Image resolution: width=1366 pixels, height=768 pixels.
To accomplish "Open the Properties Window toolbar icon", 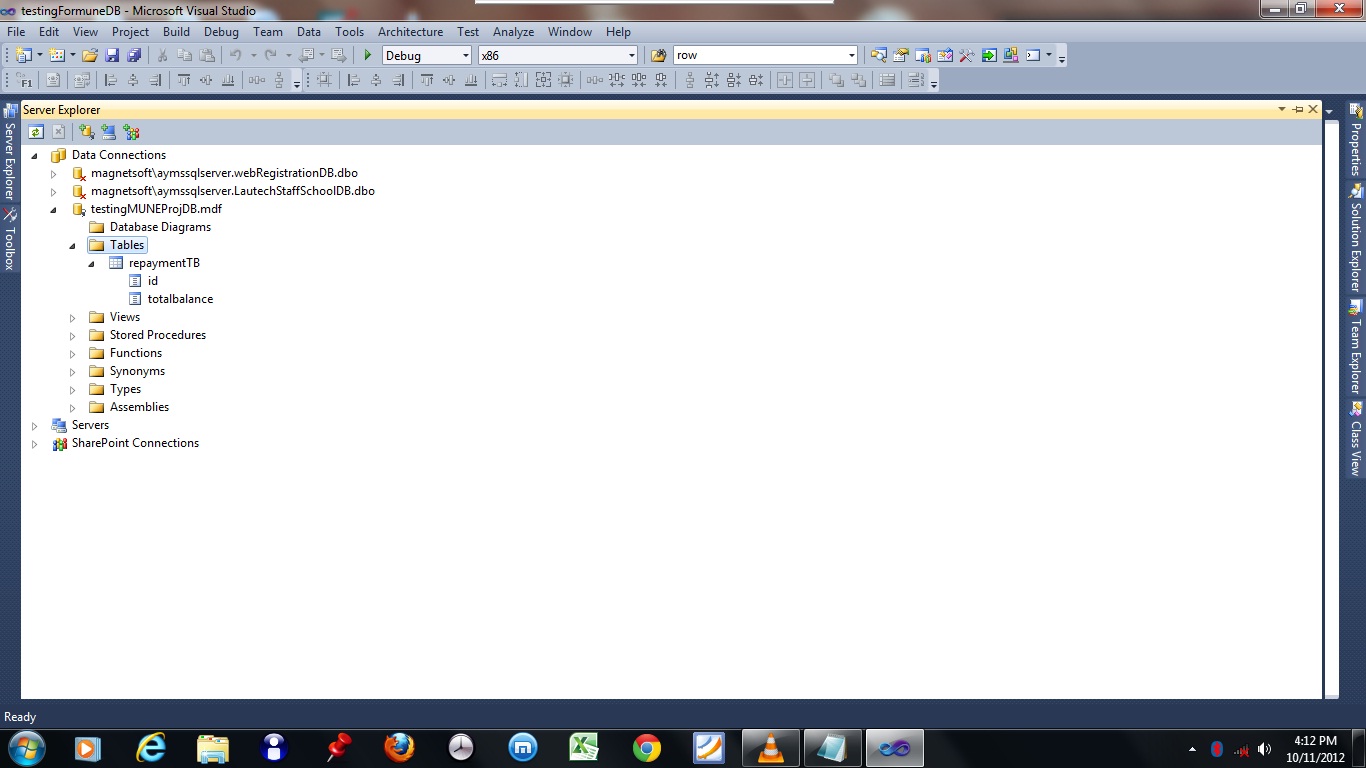I will (x=901, y=55).
